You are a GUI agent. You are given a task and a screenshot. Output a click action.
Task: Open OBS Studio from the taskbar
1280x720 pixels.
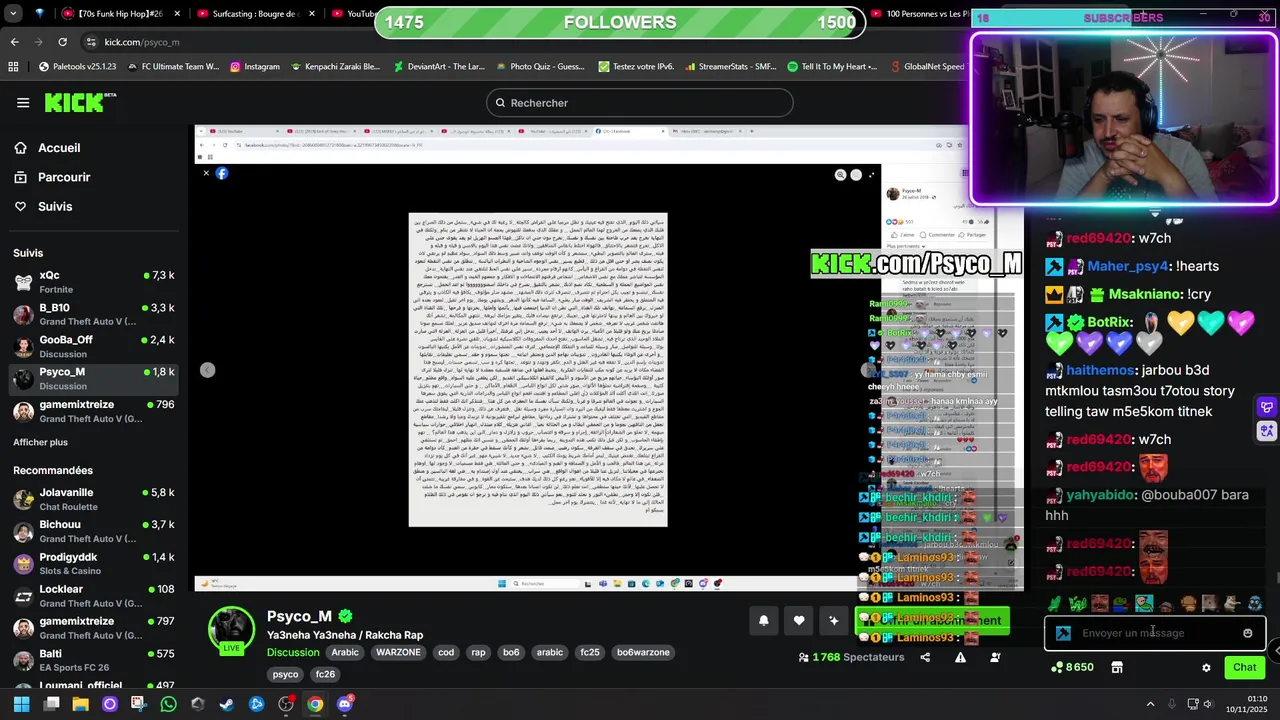[x=286, y=704]
